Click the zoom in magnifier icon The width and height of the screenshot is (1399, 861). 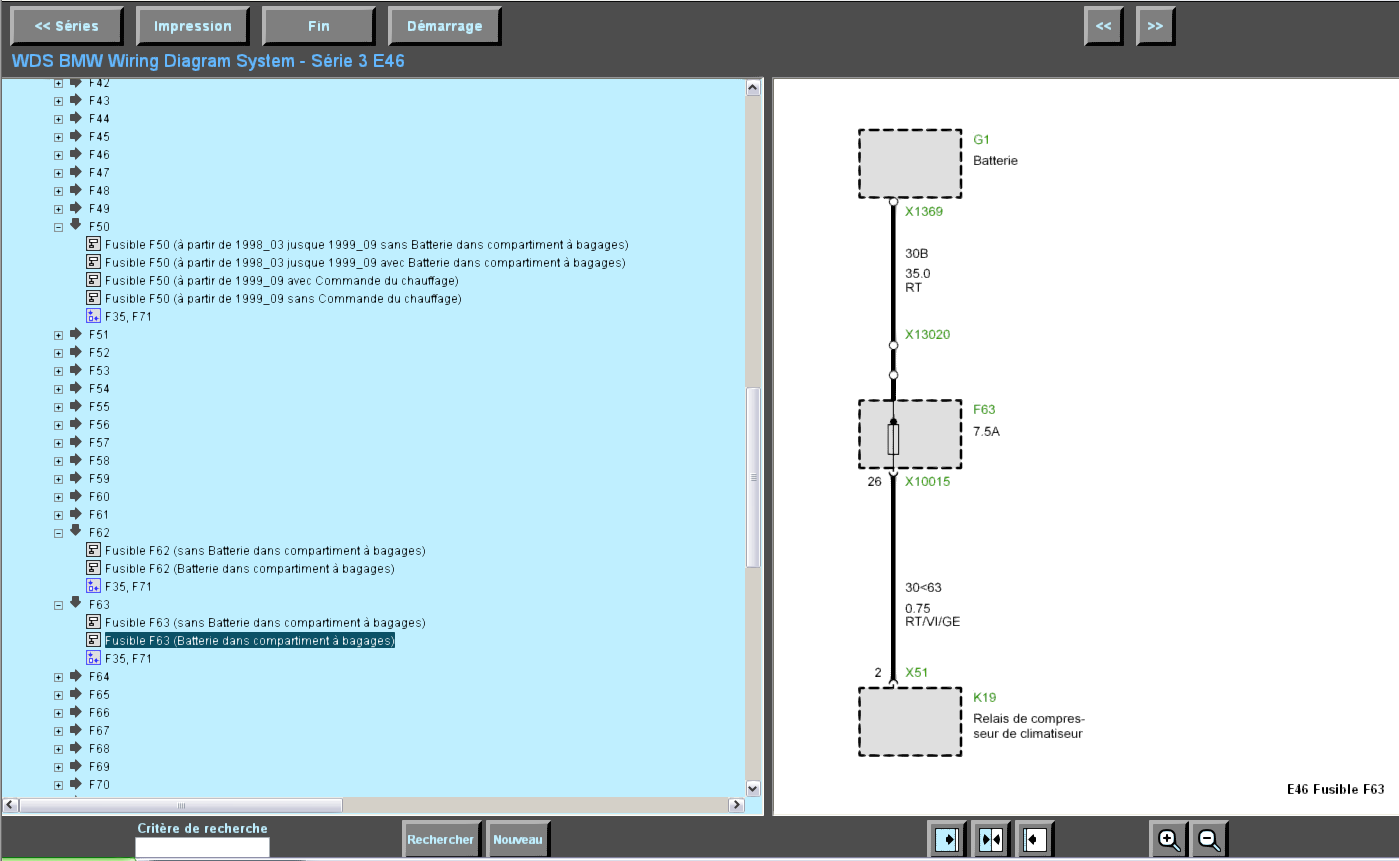point(1168,840)
